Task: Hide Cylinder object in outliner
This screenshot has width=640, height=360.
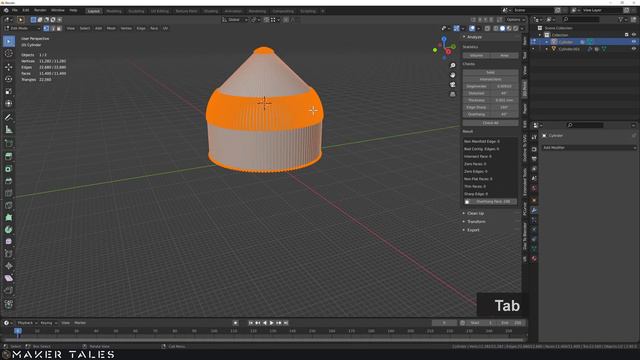Action: [x=634, y=42]
